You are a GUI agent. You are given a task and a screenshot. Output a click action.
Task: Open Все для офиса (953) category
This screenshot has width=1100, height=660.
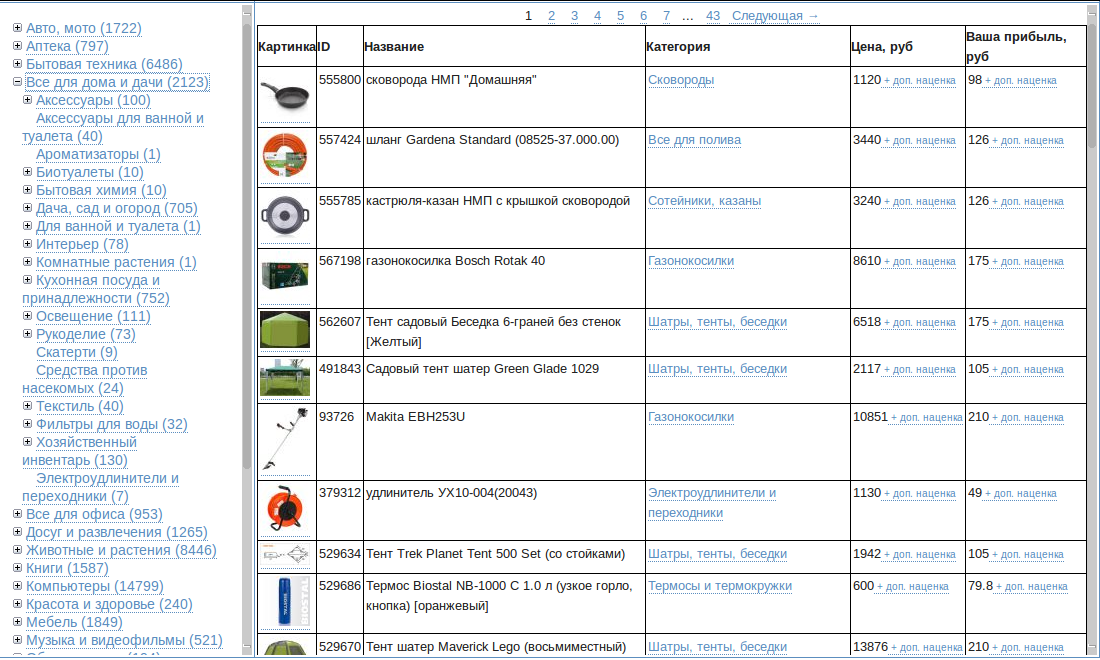point(94,514)
